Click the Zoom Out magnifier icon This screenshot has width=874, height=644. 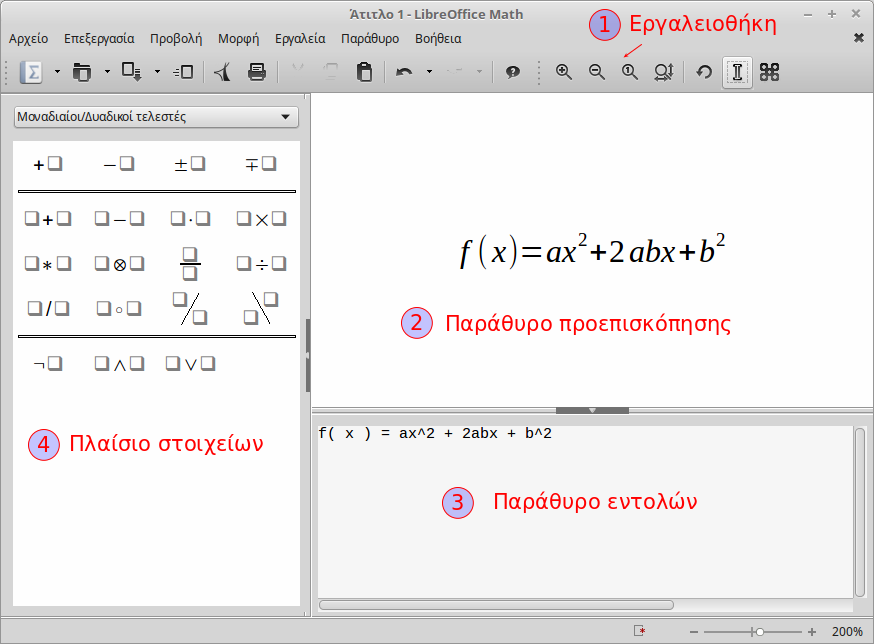click(x=597, y=72)
